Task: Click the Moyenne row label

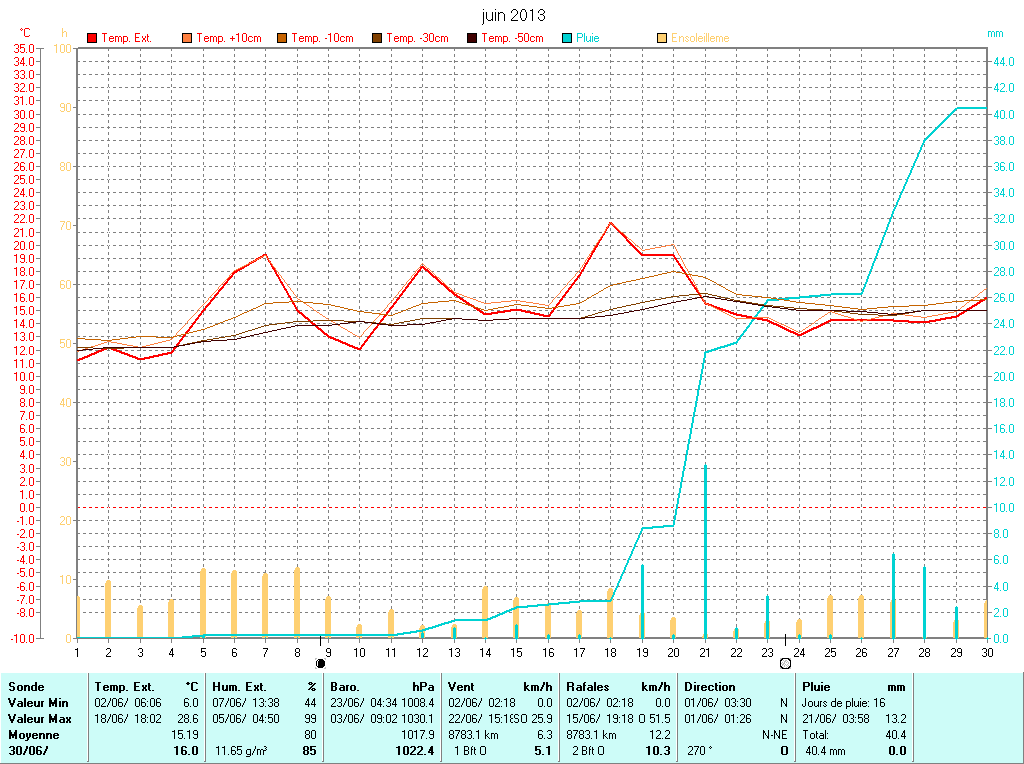Action: click(33, 734)
